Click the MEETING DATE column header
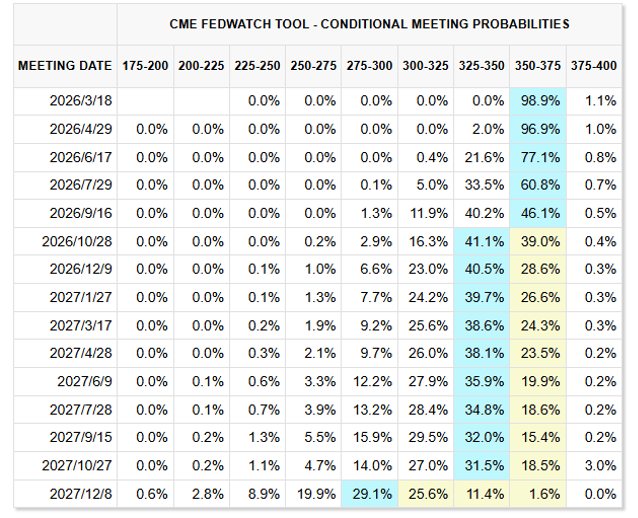Screen dimensions: 638x518 tap(64, 65)
